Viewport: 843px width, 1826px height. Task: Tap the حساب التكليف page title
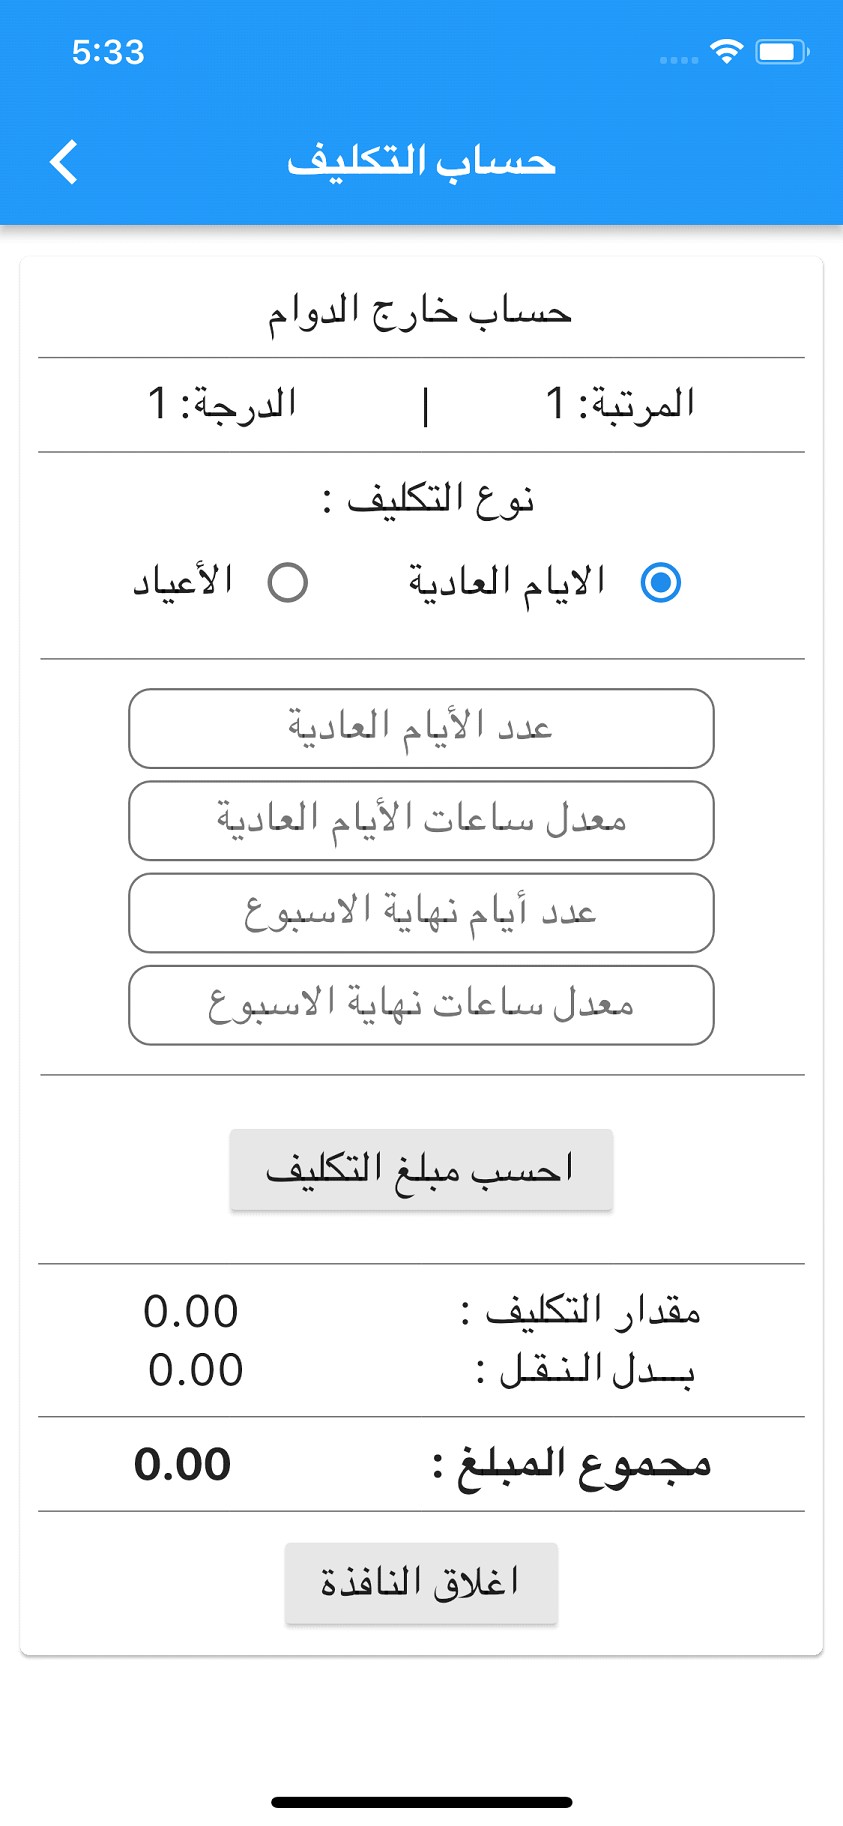pyautogui.click(x=421, y=162)
